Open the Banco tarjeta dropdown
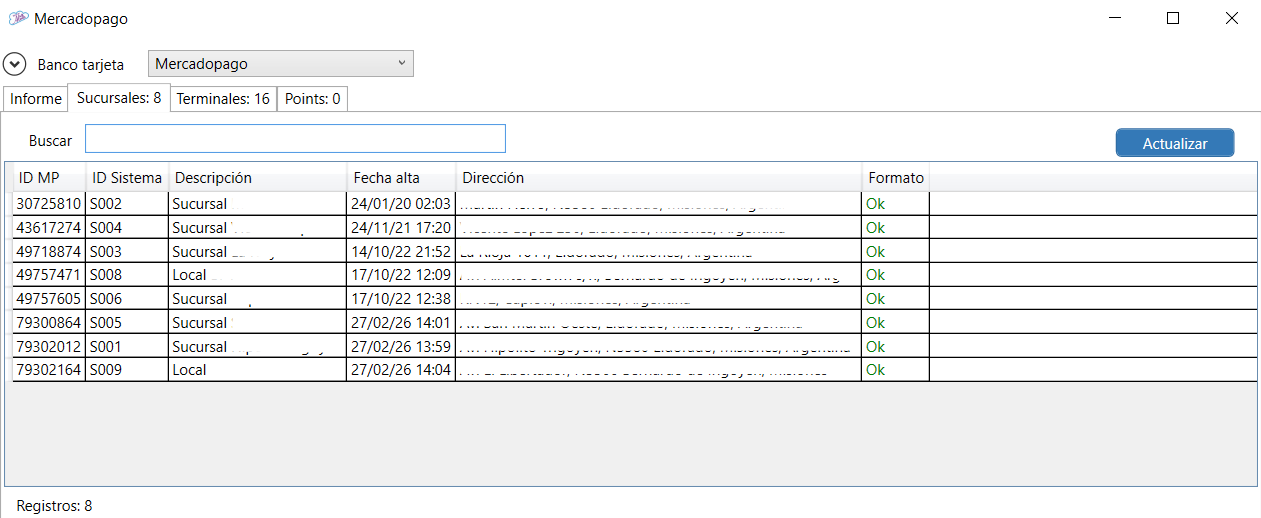This screenshot has height=518, width=1261. [280, 64]
